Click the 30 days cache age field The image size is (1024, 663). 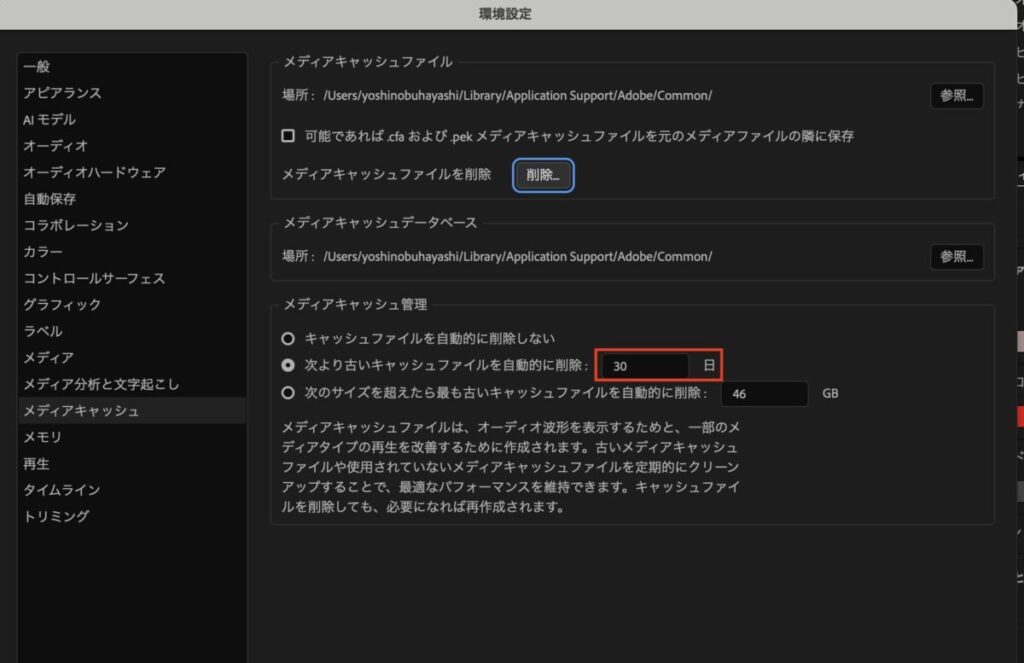click(x=645, y=367)
